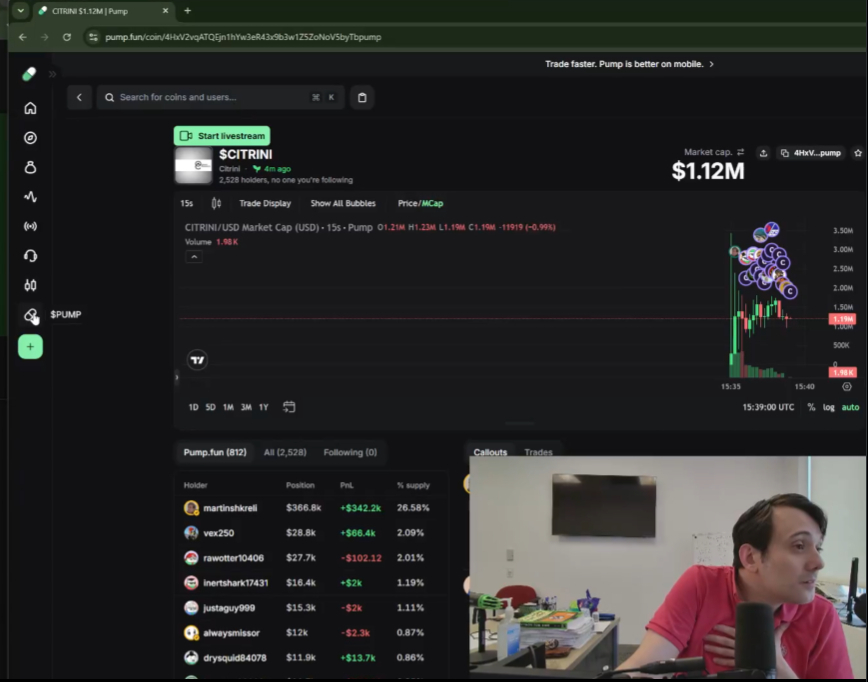The image size is (868, 682).
Task: Click the browser back arrow
Action: point(23,37)
